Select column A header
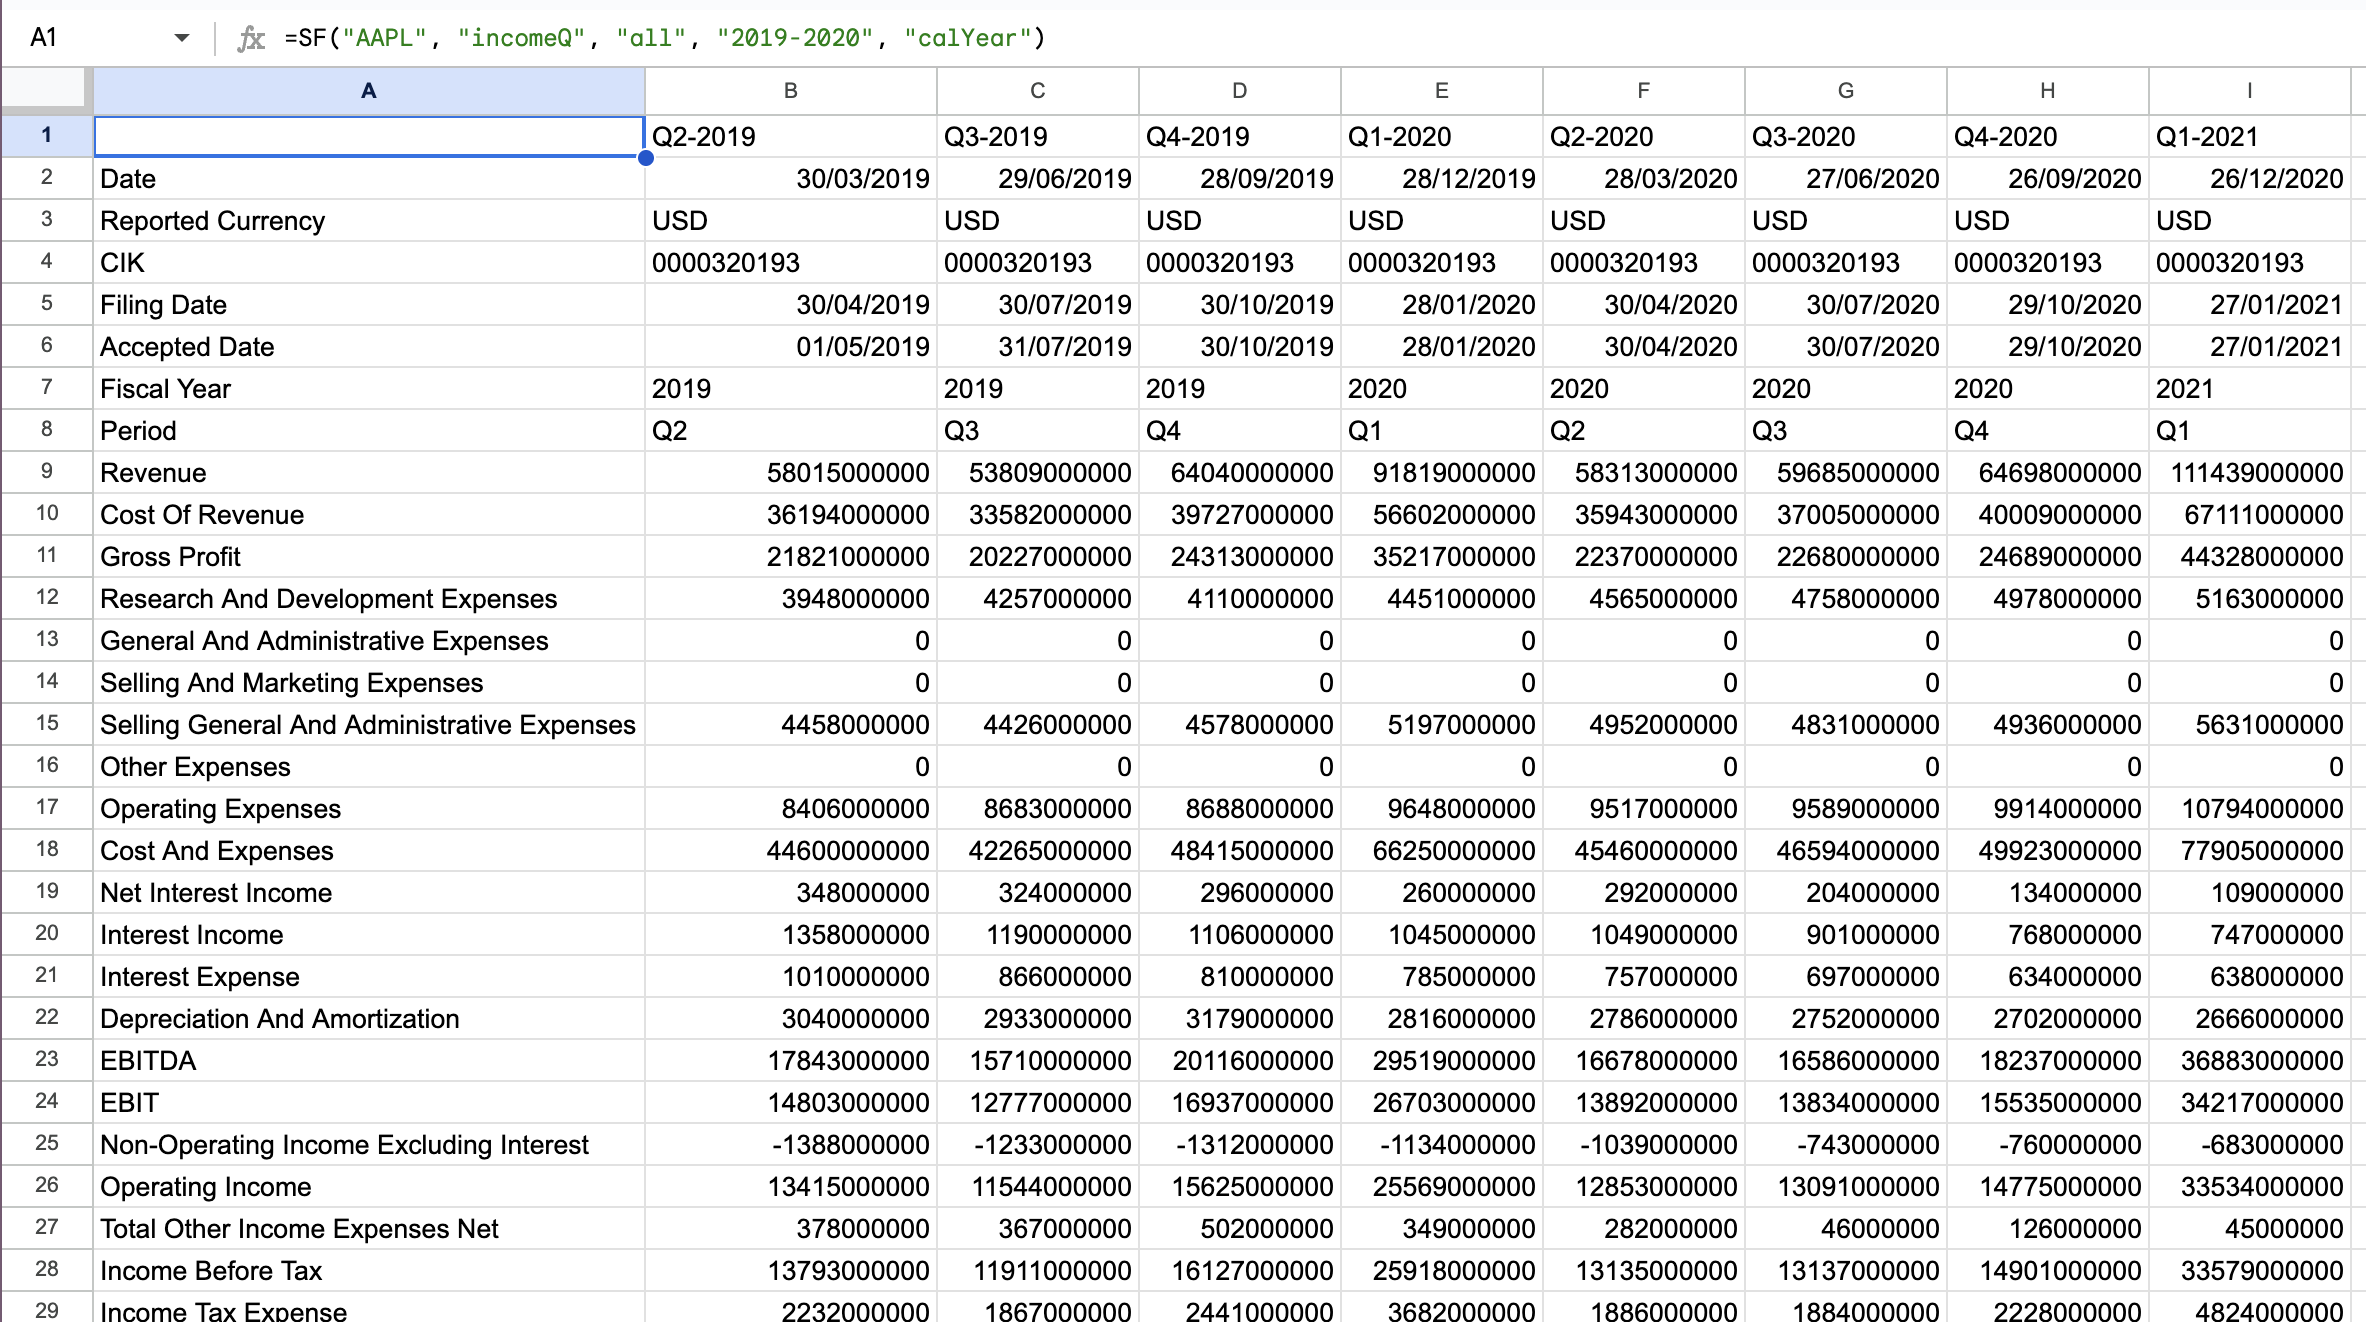Image resolution: width=2366 pixels, height=1322 pixels. 369,91
